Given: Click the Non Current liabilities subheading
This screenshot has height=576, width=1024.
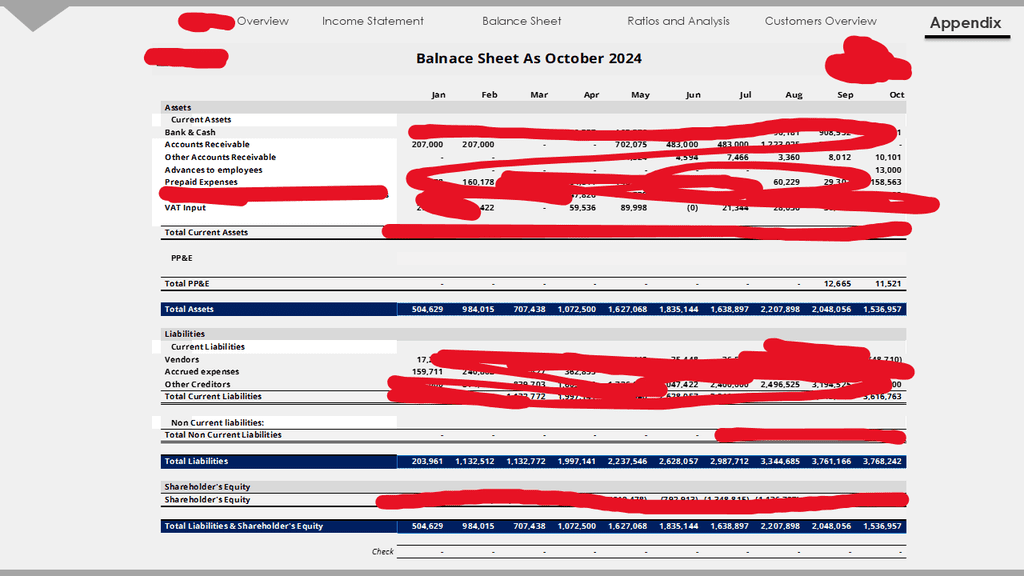Looking at the screenshot, I should click(x=217, y=423).
